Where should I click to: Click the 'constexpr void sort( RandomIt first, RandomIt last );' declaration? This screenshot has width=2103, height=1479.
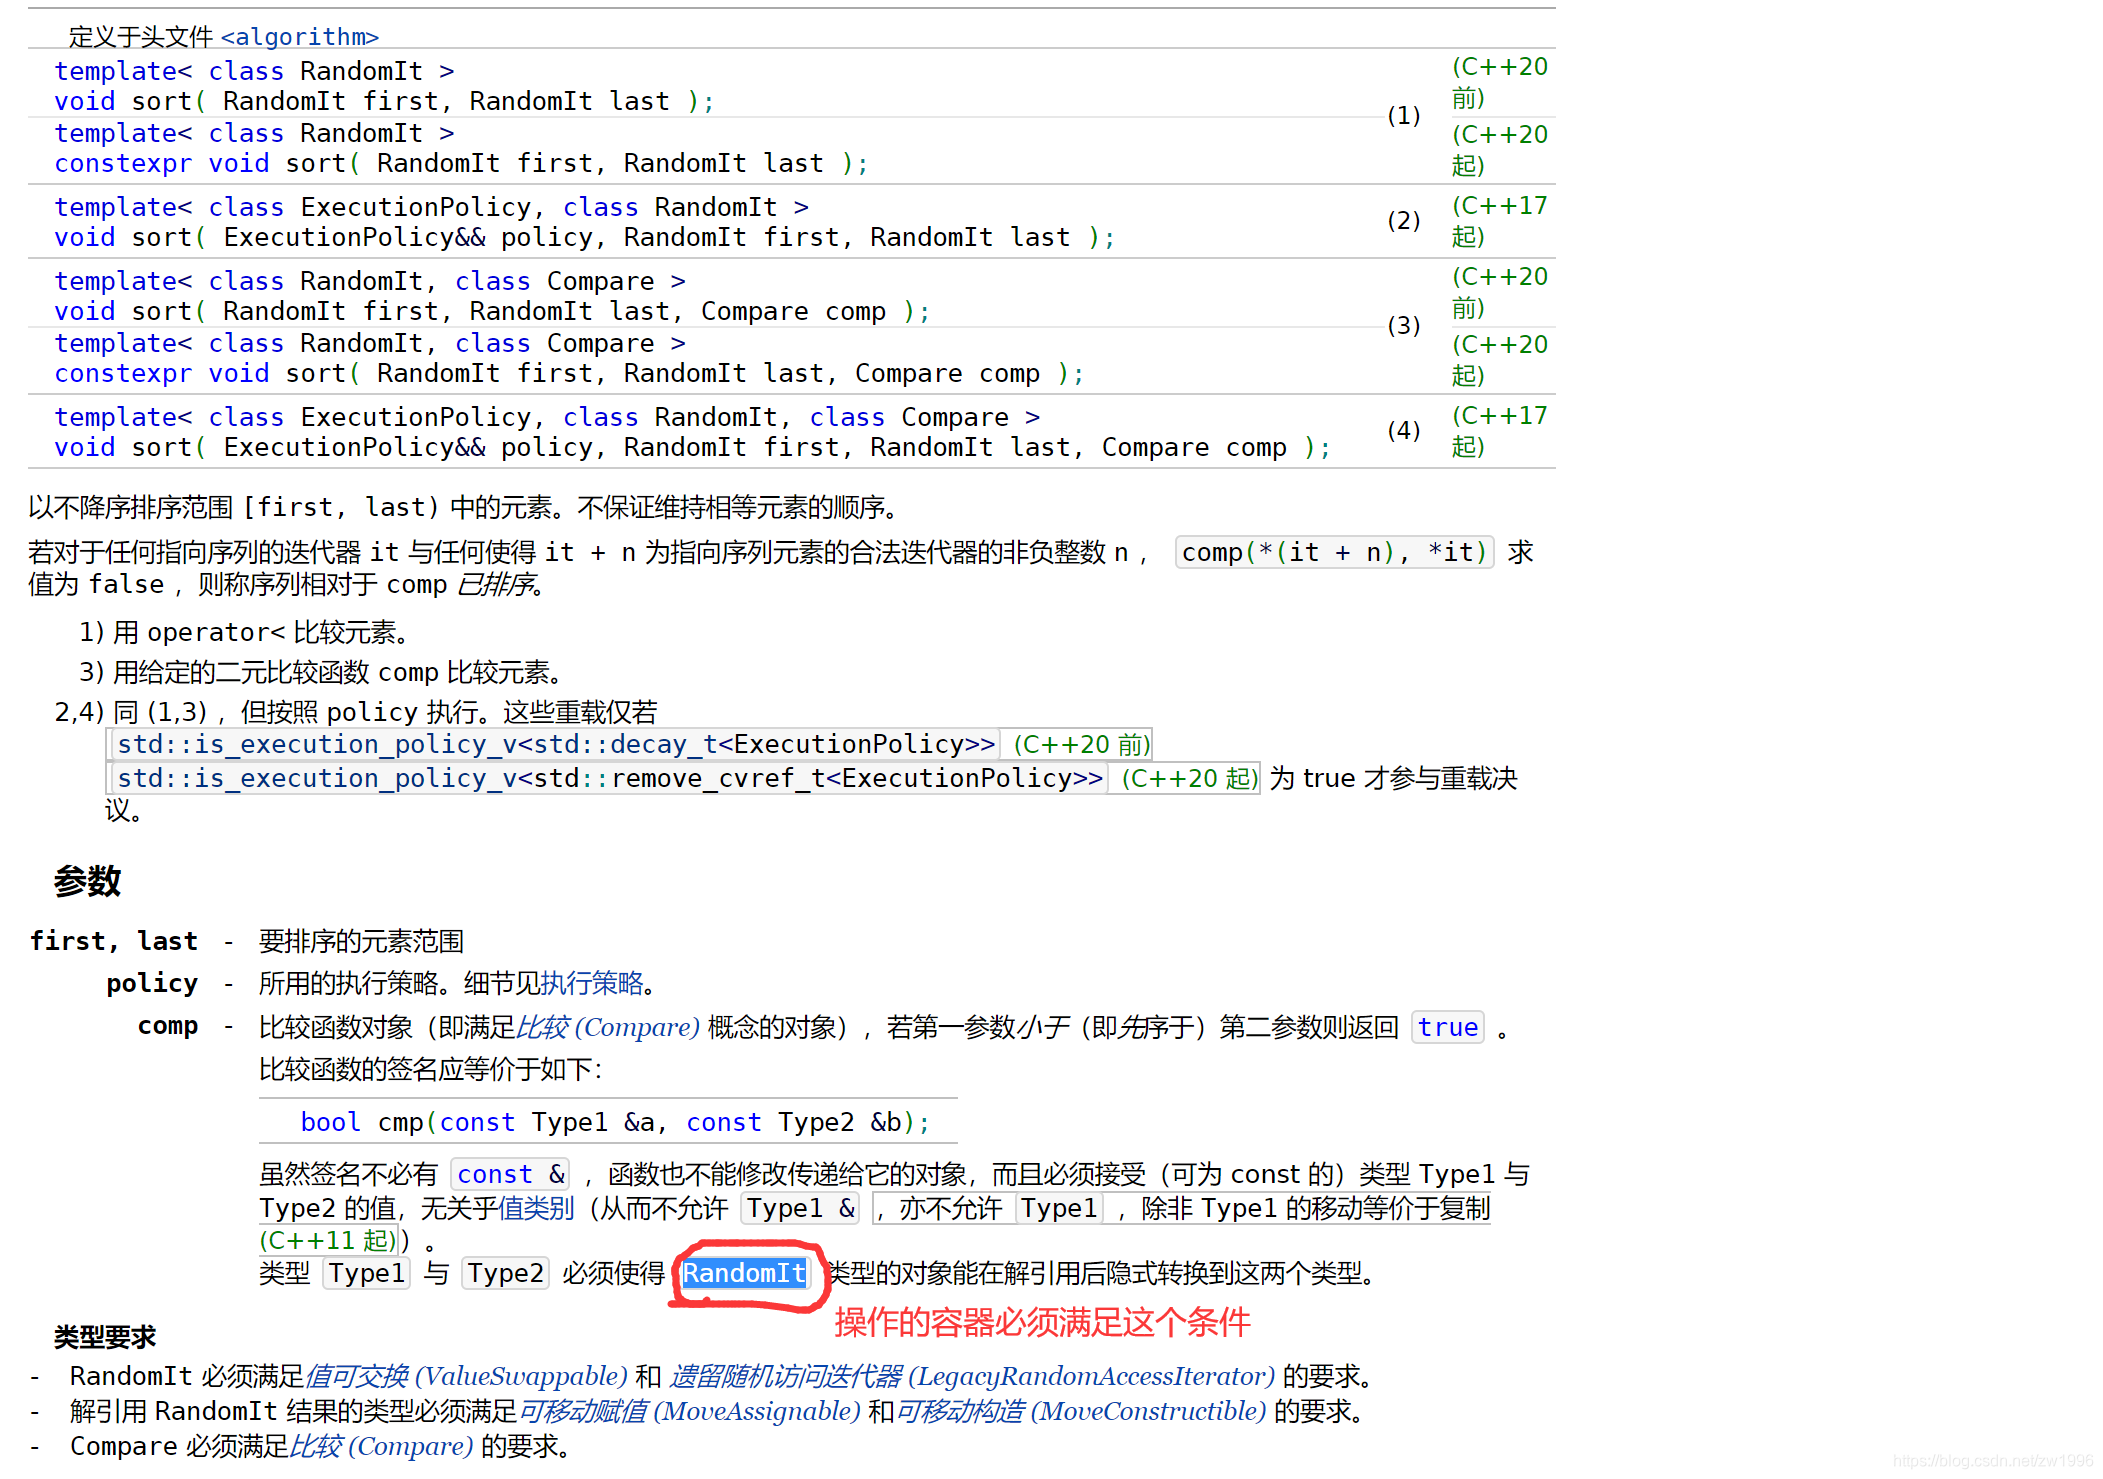coord(461,163)
